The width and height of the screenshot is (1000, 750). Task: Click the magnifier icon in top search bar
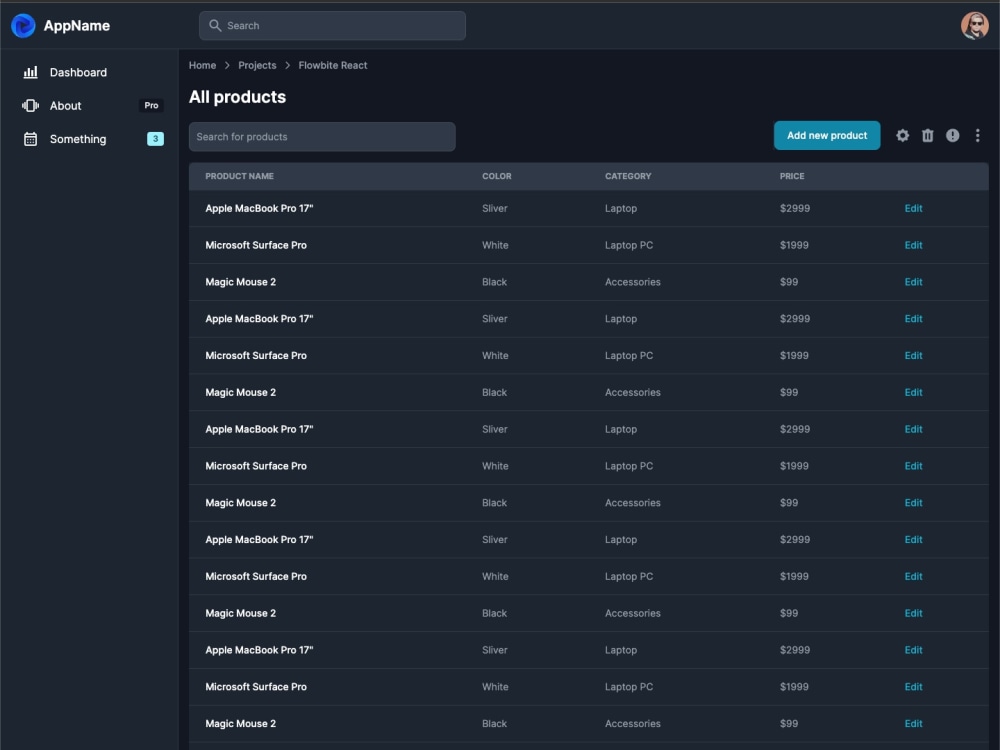(x=215, y=26)
